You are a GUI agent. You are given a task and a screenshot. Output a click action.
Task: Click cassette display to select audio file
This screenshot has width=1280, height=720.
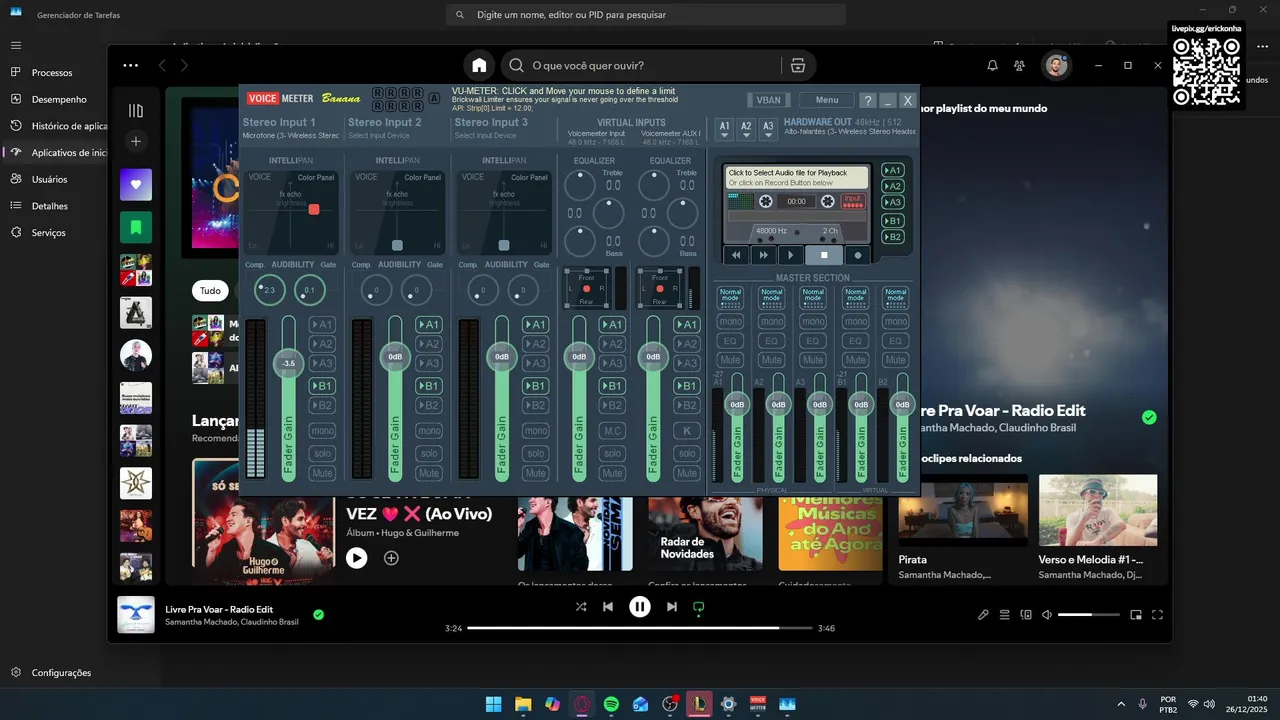[x=797, y=177]
